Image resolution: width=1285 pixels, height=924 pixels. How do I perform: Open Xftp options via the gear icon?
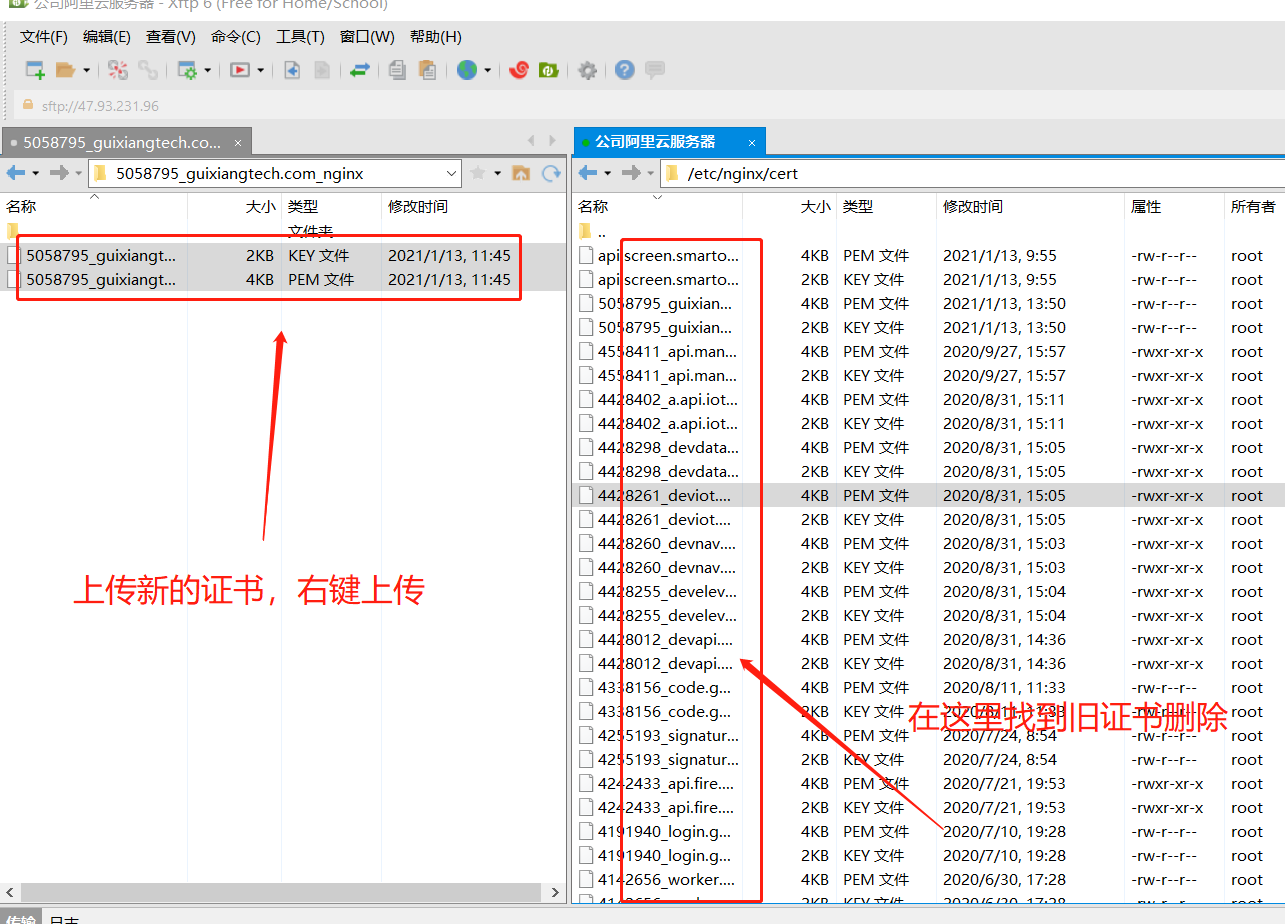[587, 70]
